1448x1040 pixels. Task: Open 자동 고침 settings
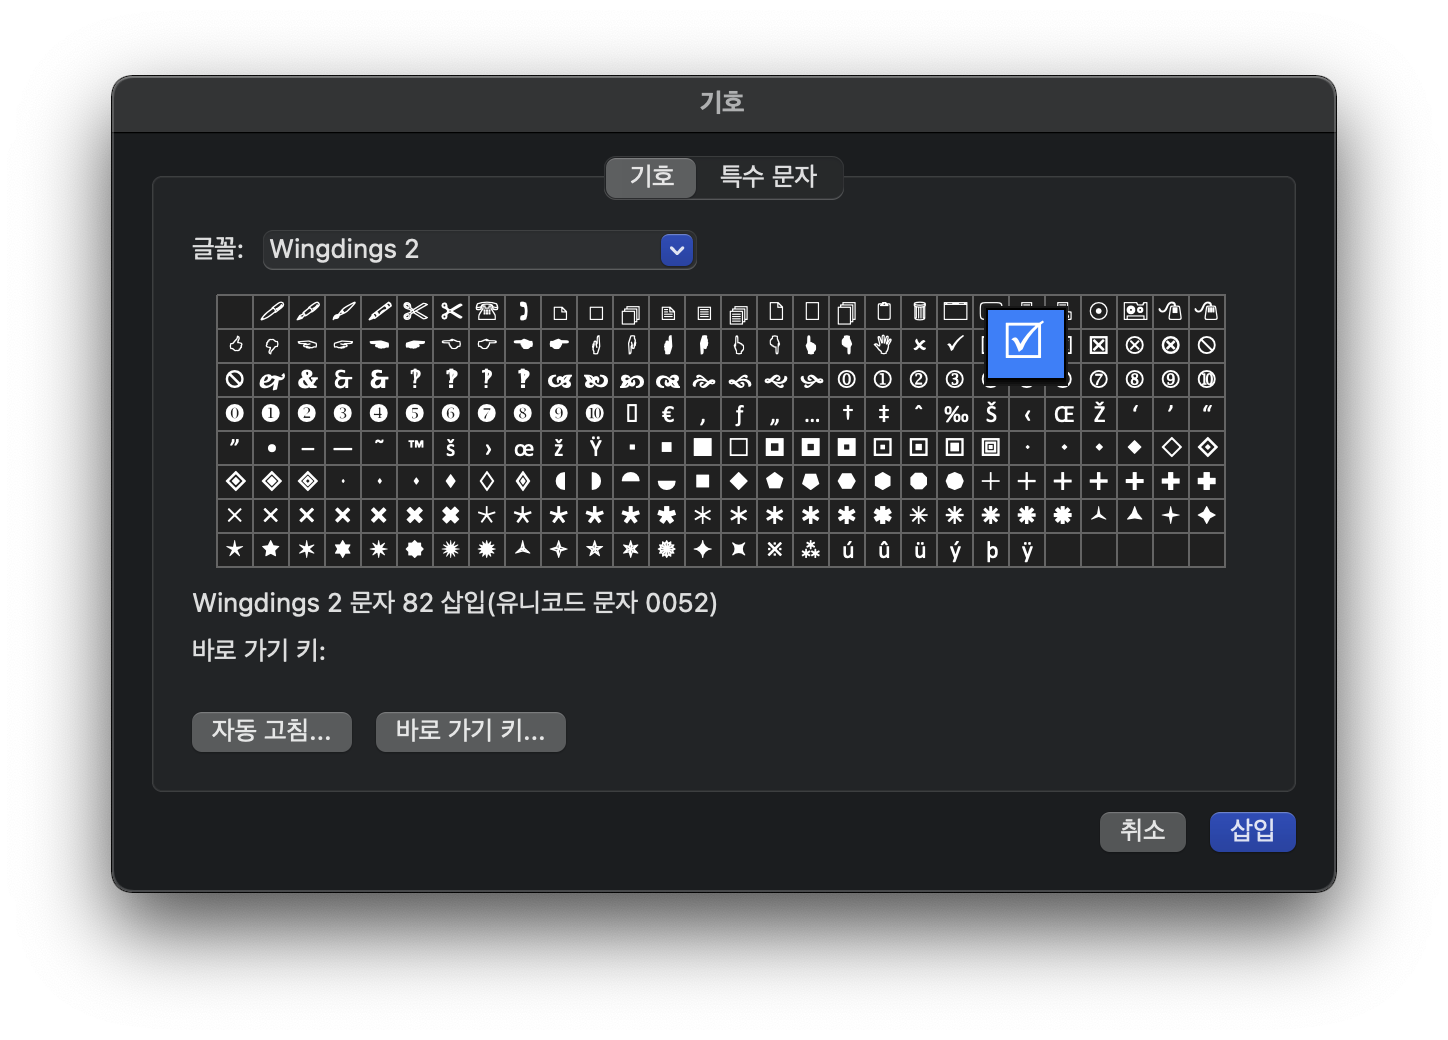pos(271,731)
